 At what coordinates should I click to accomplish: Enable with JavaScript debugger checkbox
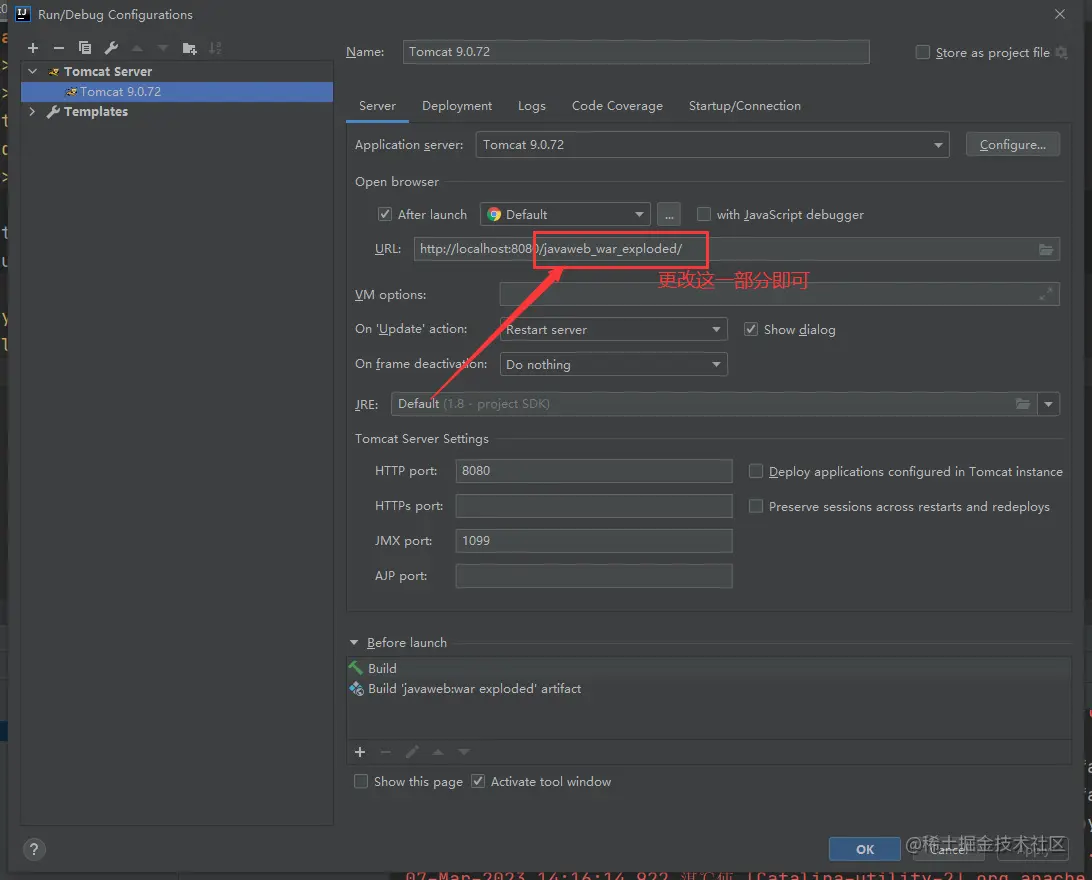click(x=704, y=214)
